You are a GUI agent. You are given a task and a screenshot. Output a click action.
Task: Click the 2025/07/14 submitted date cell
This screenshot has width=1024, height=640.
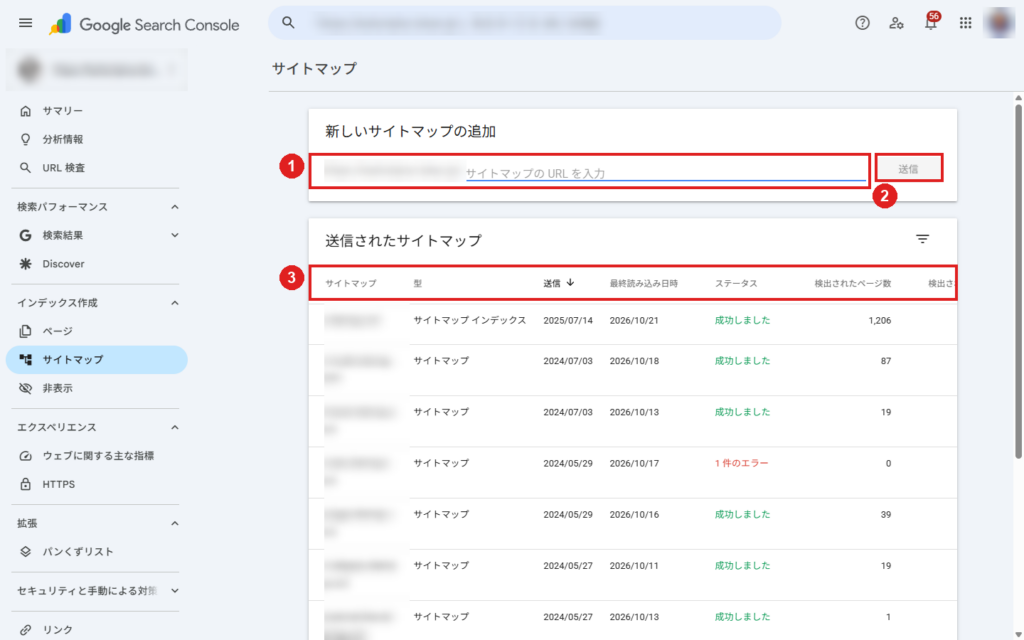pyautogui.click(x=568, y=321)
